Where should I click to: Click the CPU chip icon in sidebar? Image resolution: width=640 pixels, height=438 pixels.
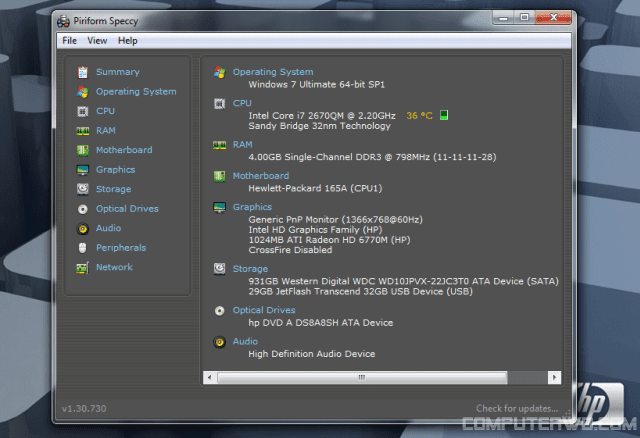coord(83,111)
